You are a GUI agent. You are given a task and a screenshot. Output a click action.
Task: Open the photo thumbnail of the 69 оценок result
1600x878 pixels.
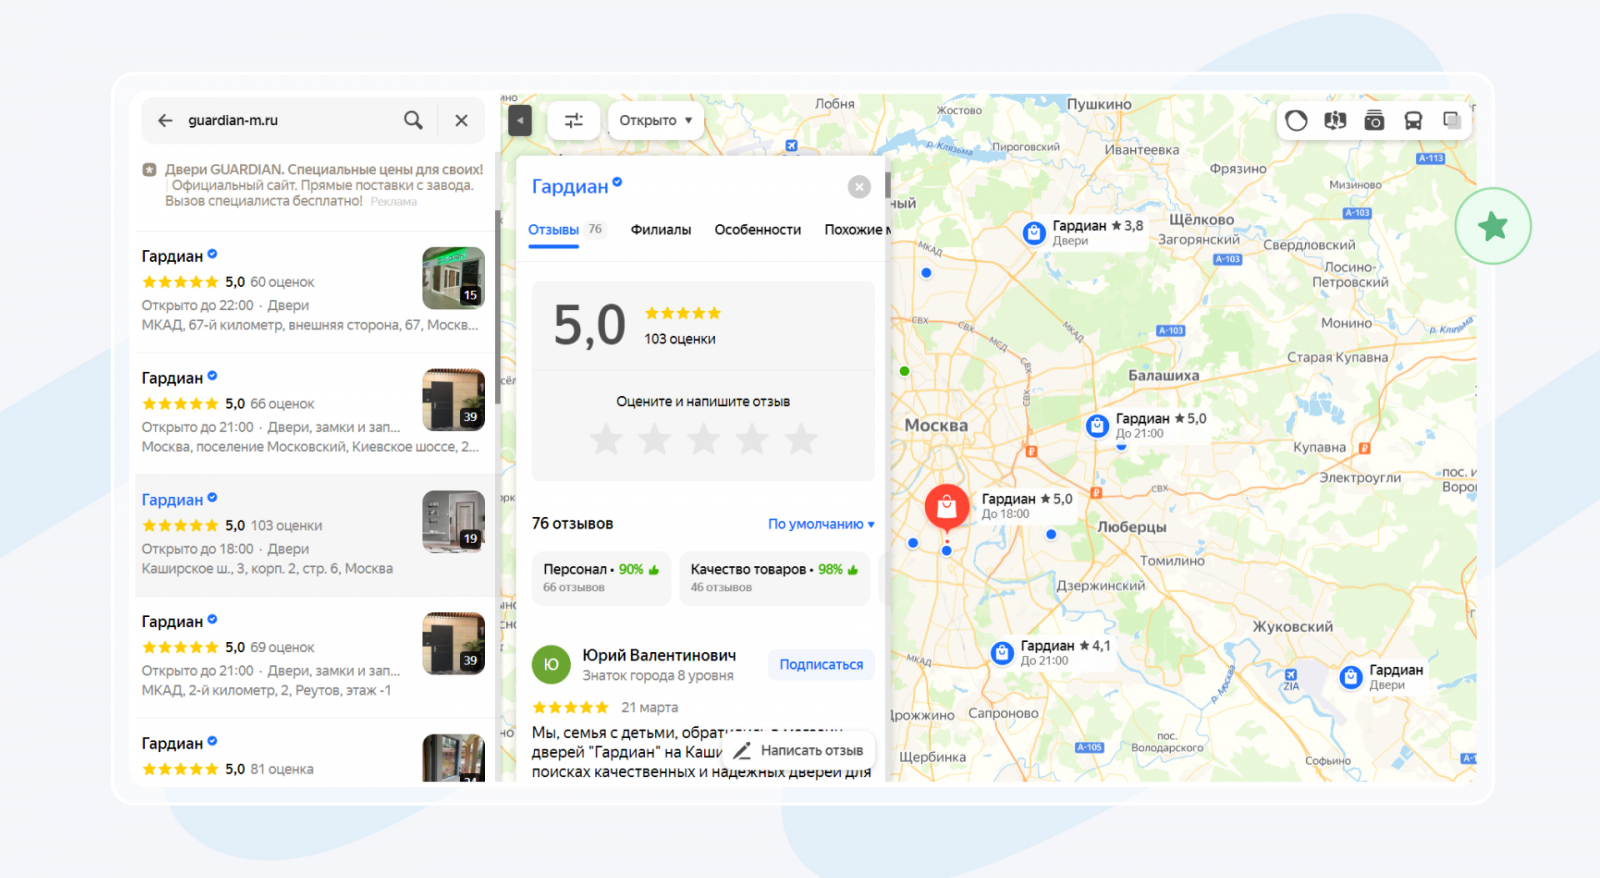coord(454,644)
